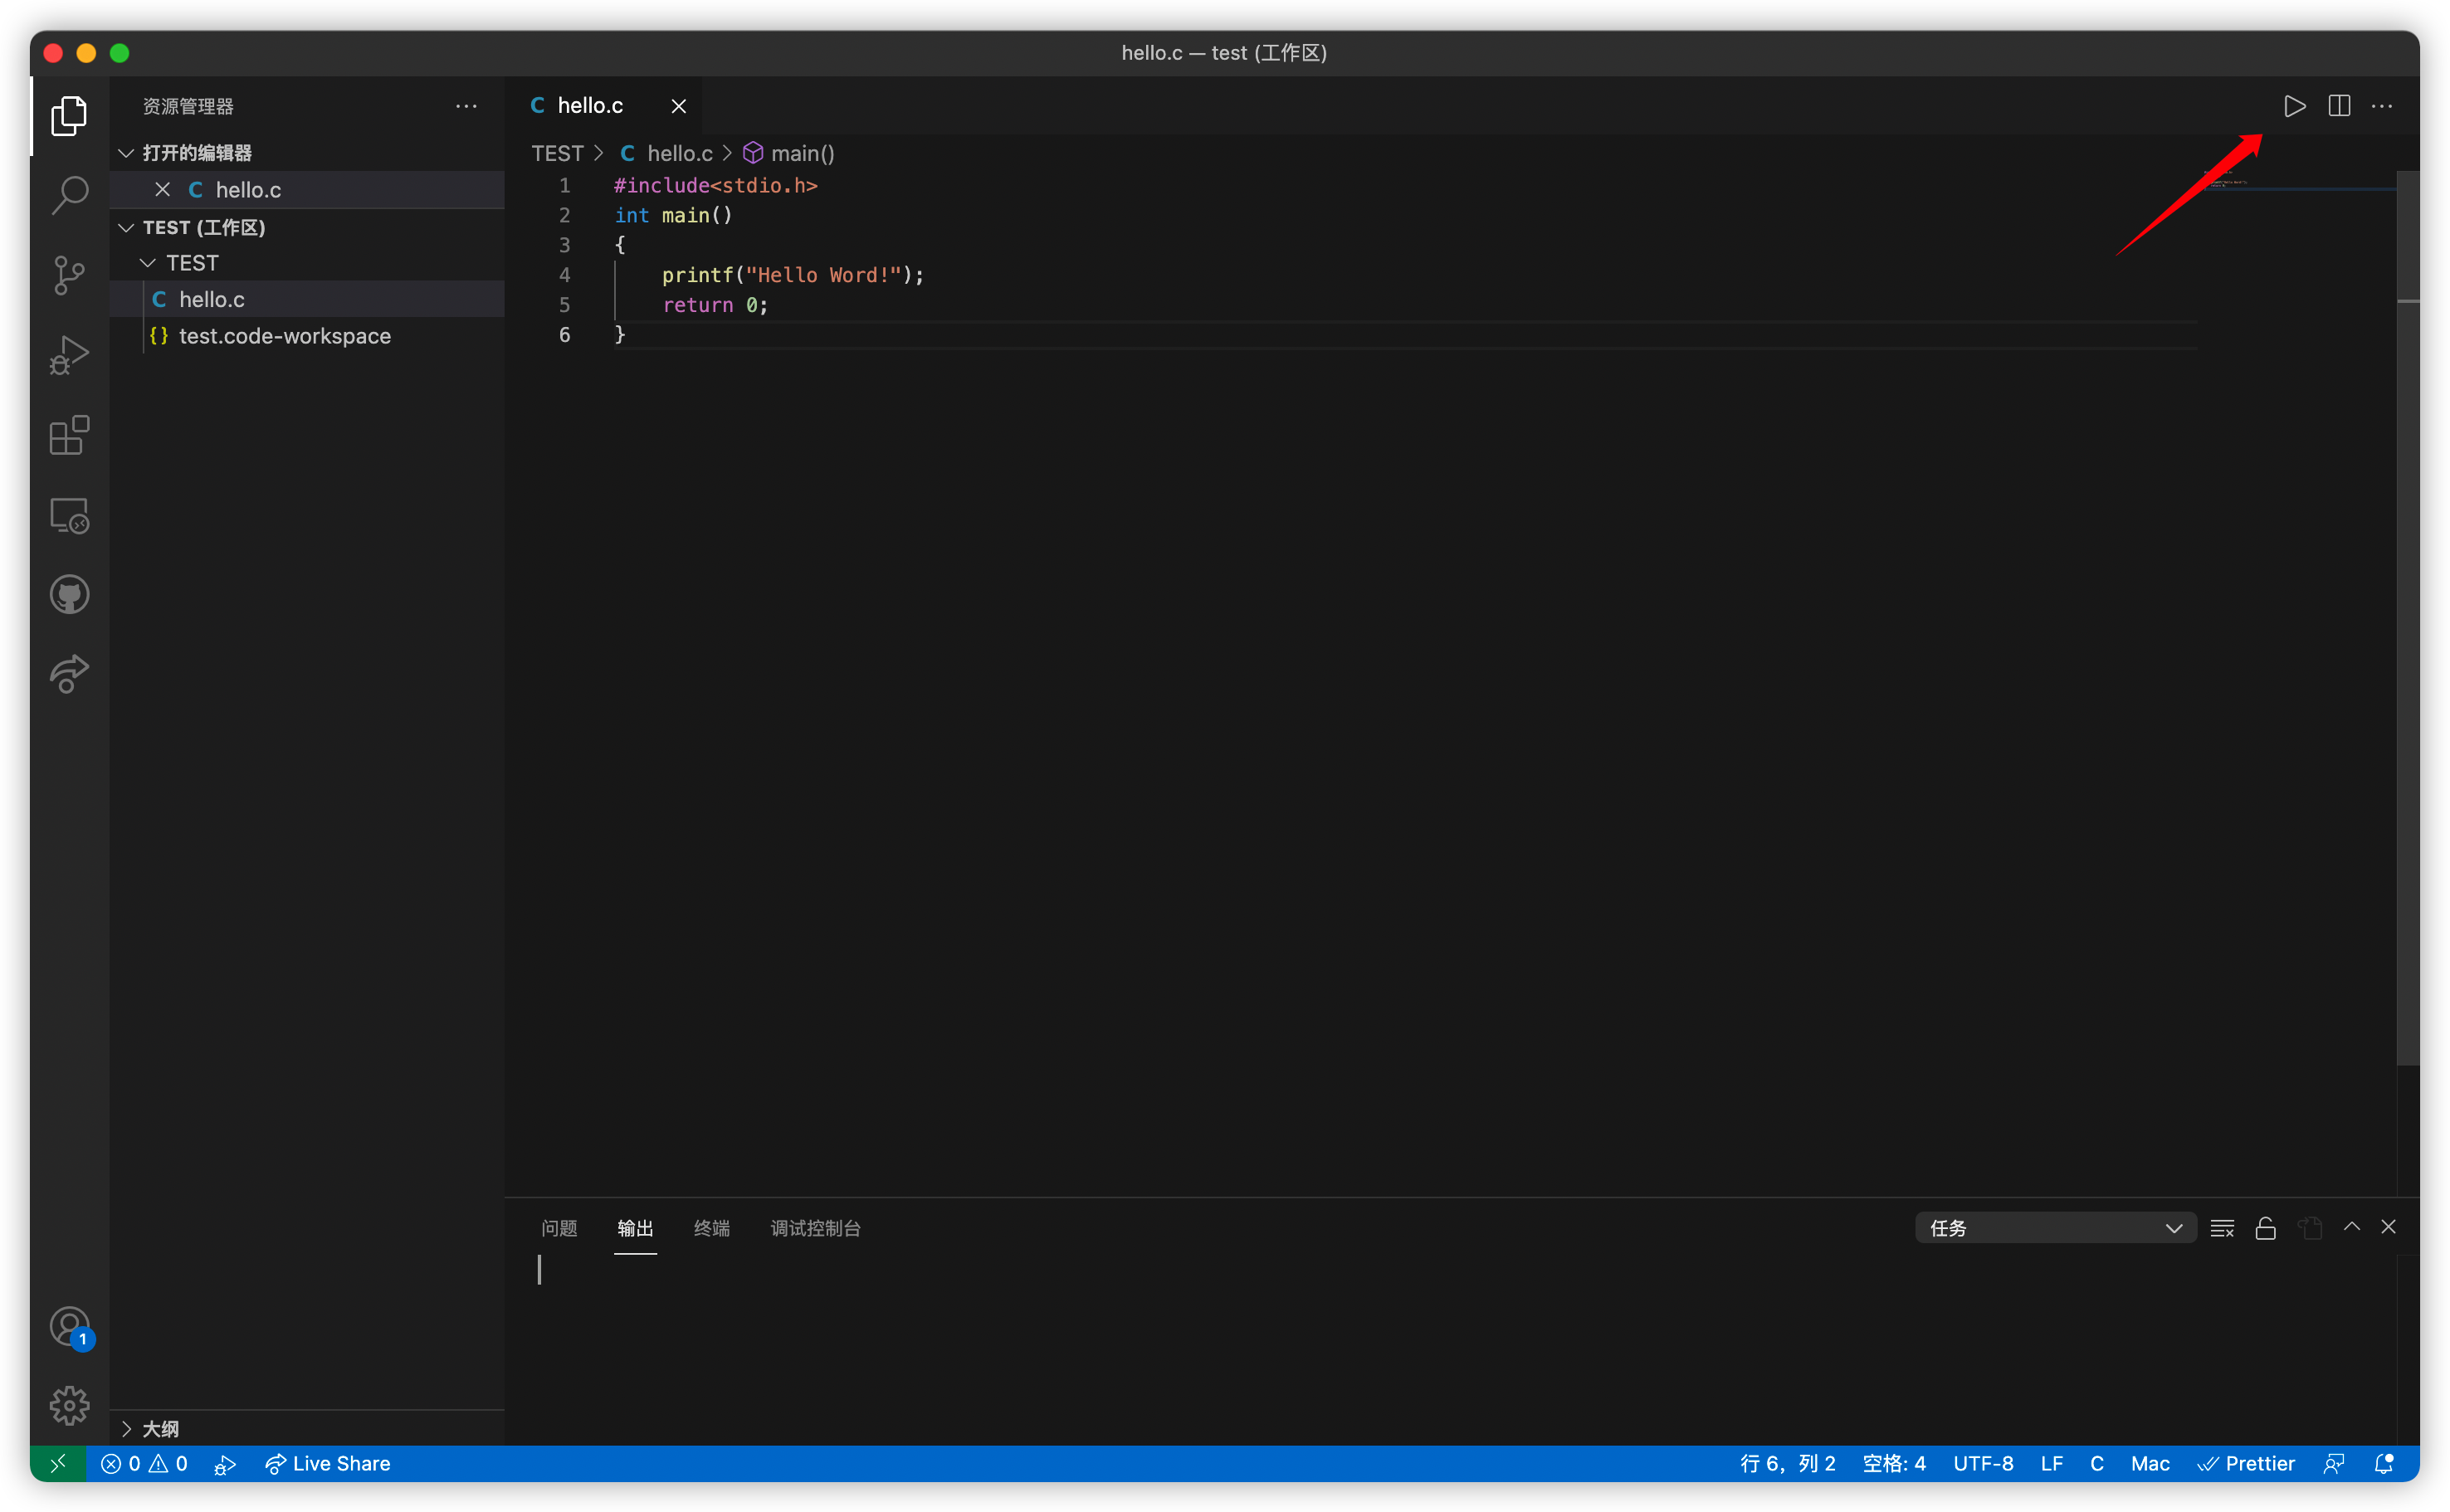Click the TEST breadcrumb segment
2450x1512 pixels.
[557, 153]
